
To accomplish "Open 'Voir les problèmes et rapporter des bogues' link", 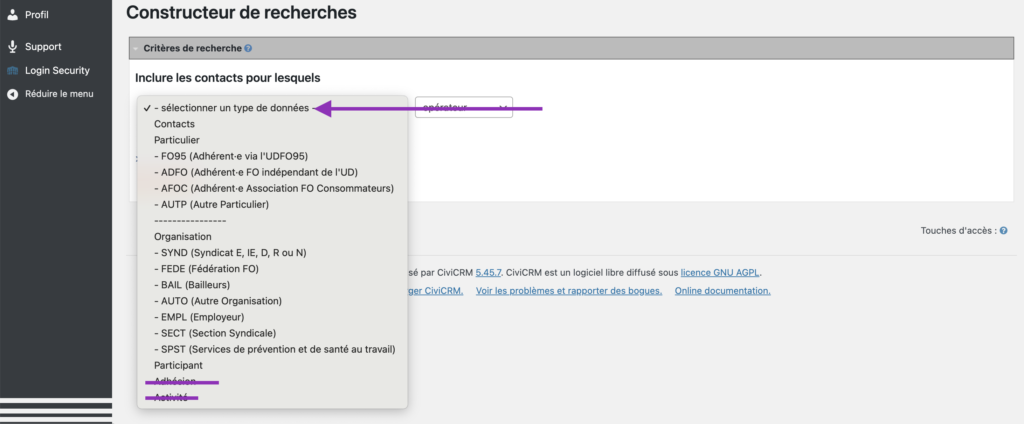I will coord(569,291).
